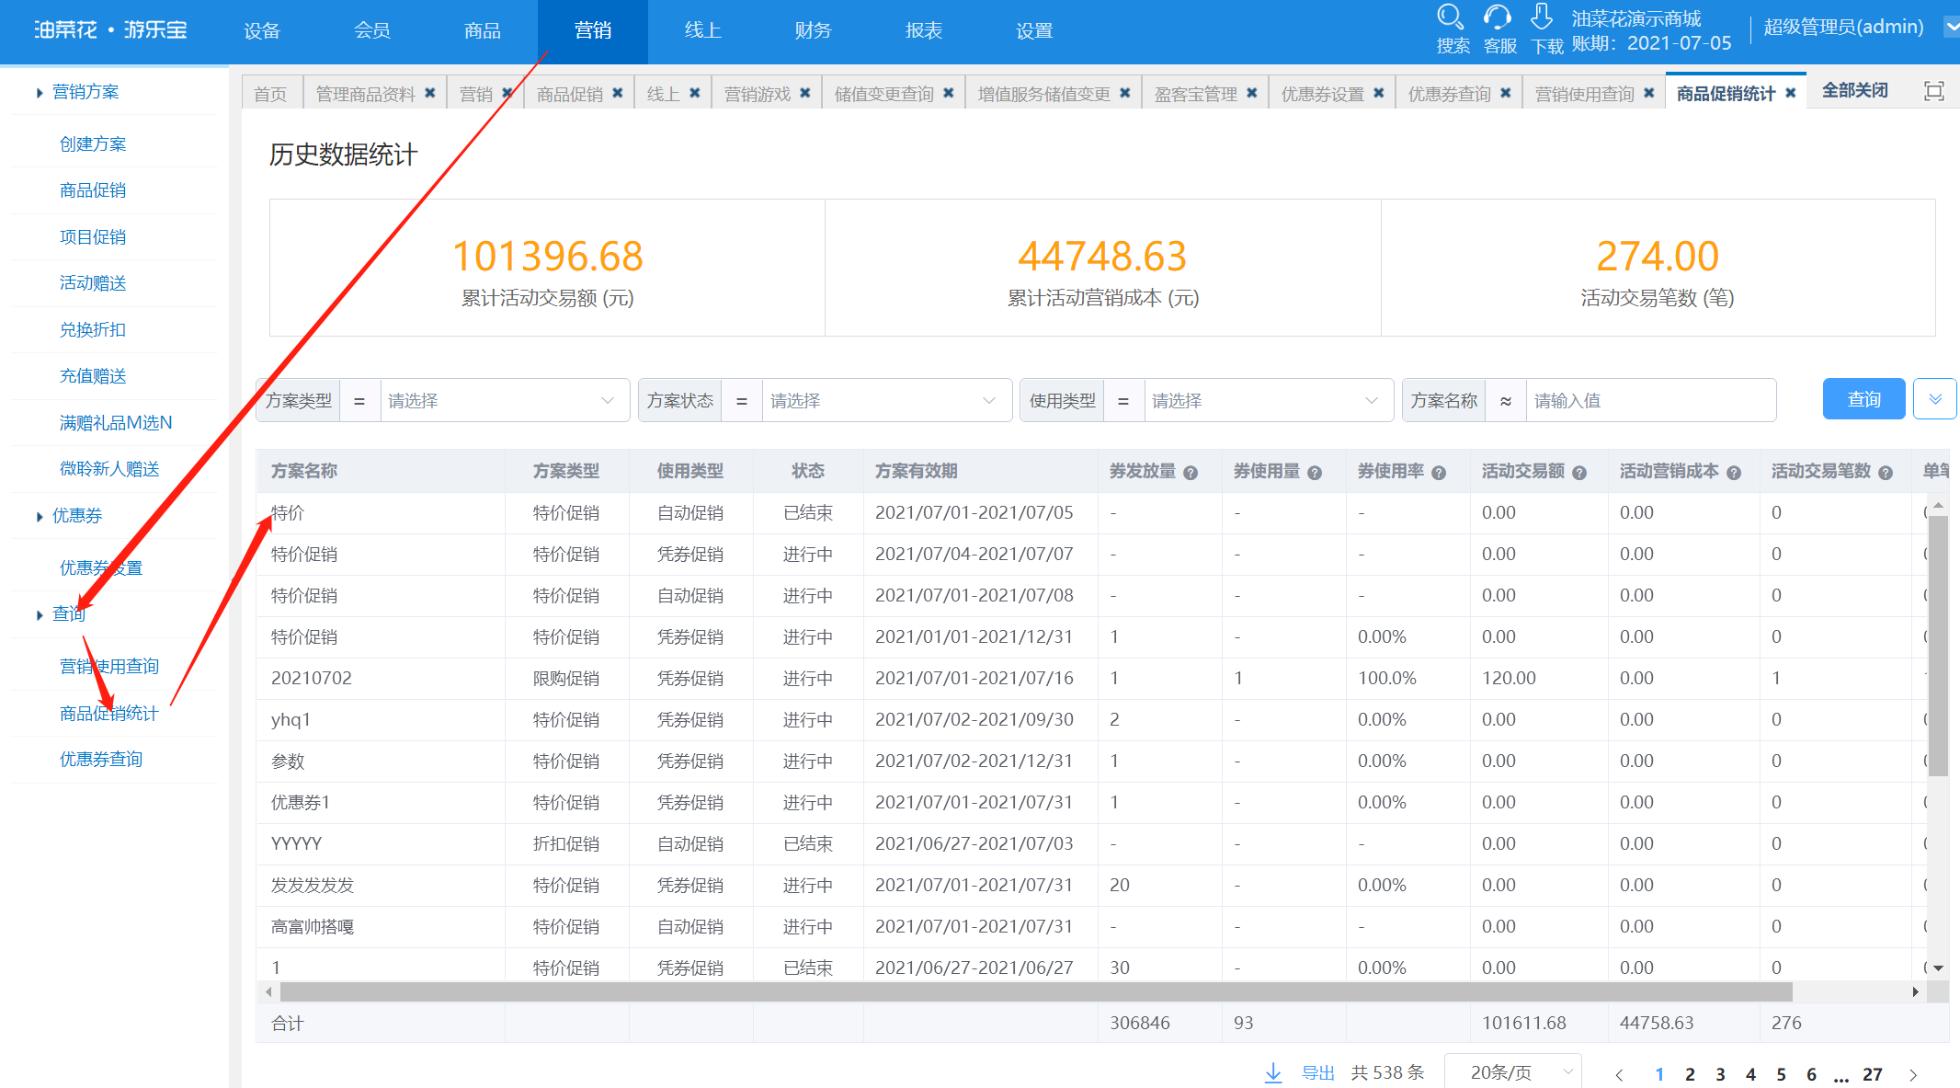Close the 盈客宝管理 tab

pos(1252,93)
